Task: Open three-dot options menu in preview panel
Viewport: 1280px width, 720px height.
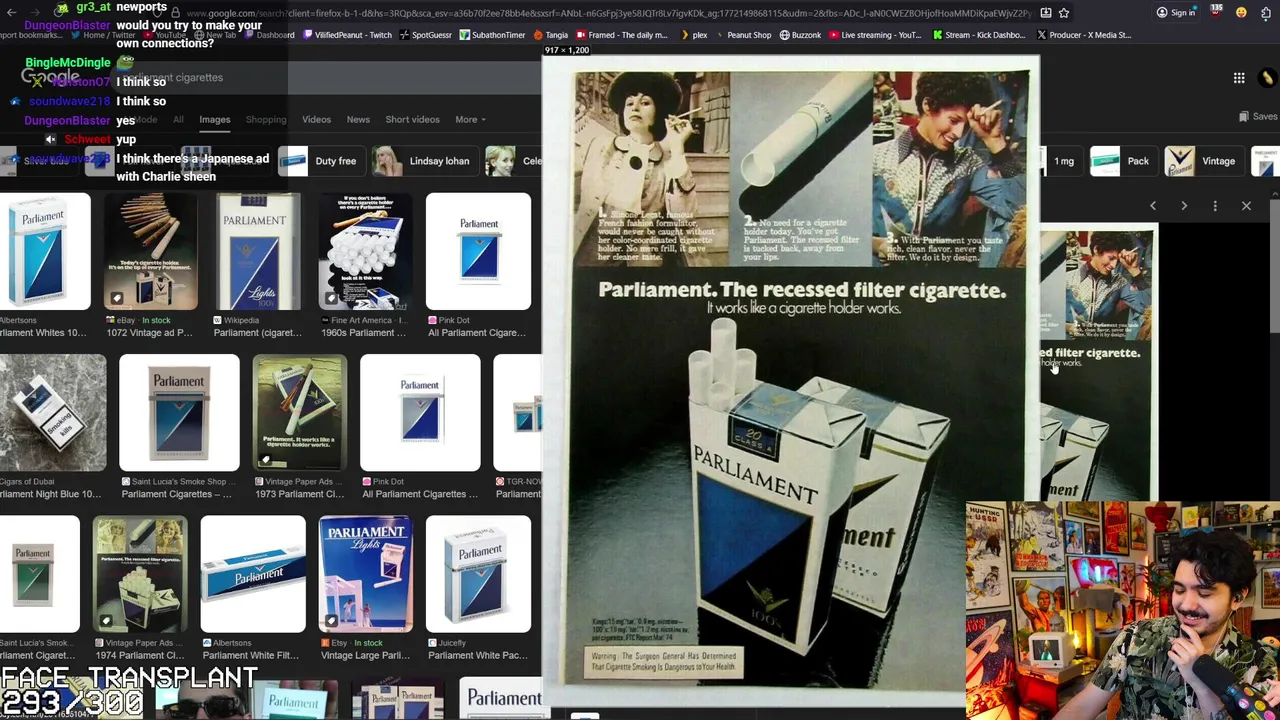Action: pyautogui.click(x=1215, y=206)
